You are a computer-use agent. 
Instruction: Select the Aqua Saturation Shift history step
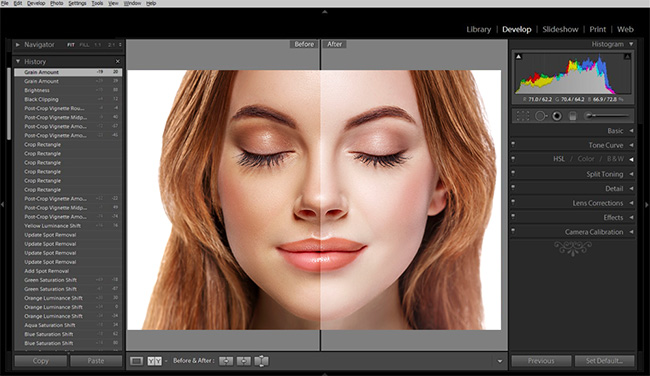point(68,325)
